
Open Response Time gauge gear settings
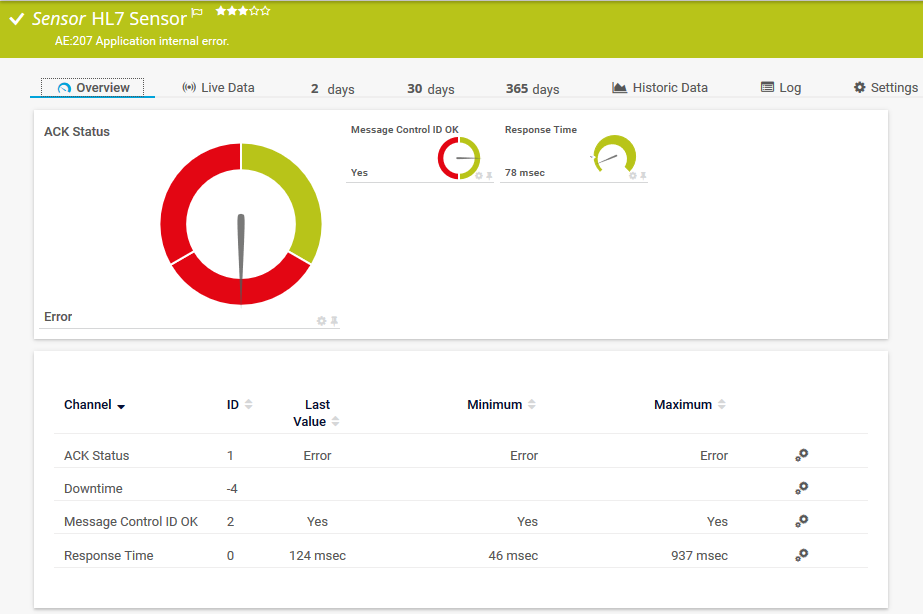pyautogui.click(x=632, y=176)
